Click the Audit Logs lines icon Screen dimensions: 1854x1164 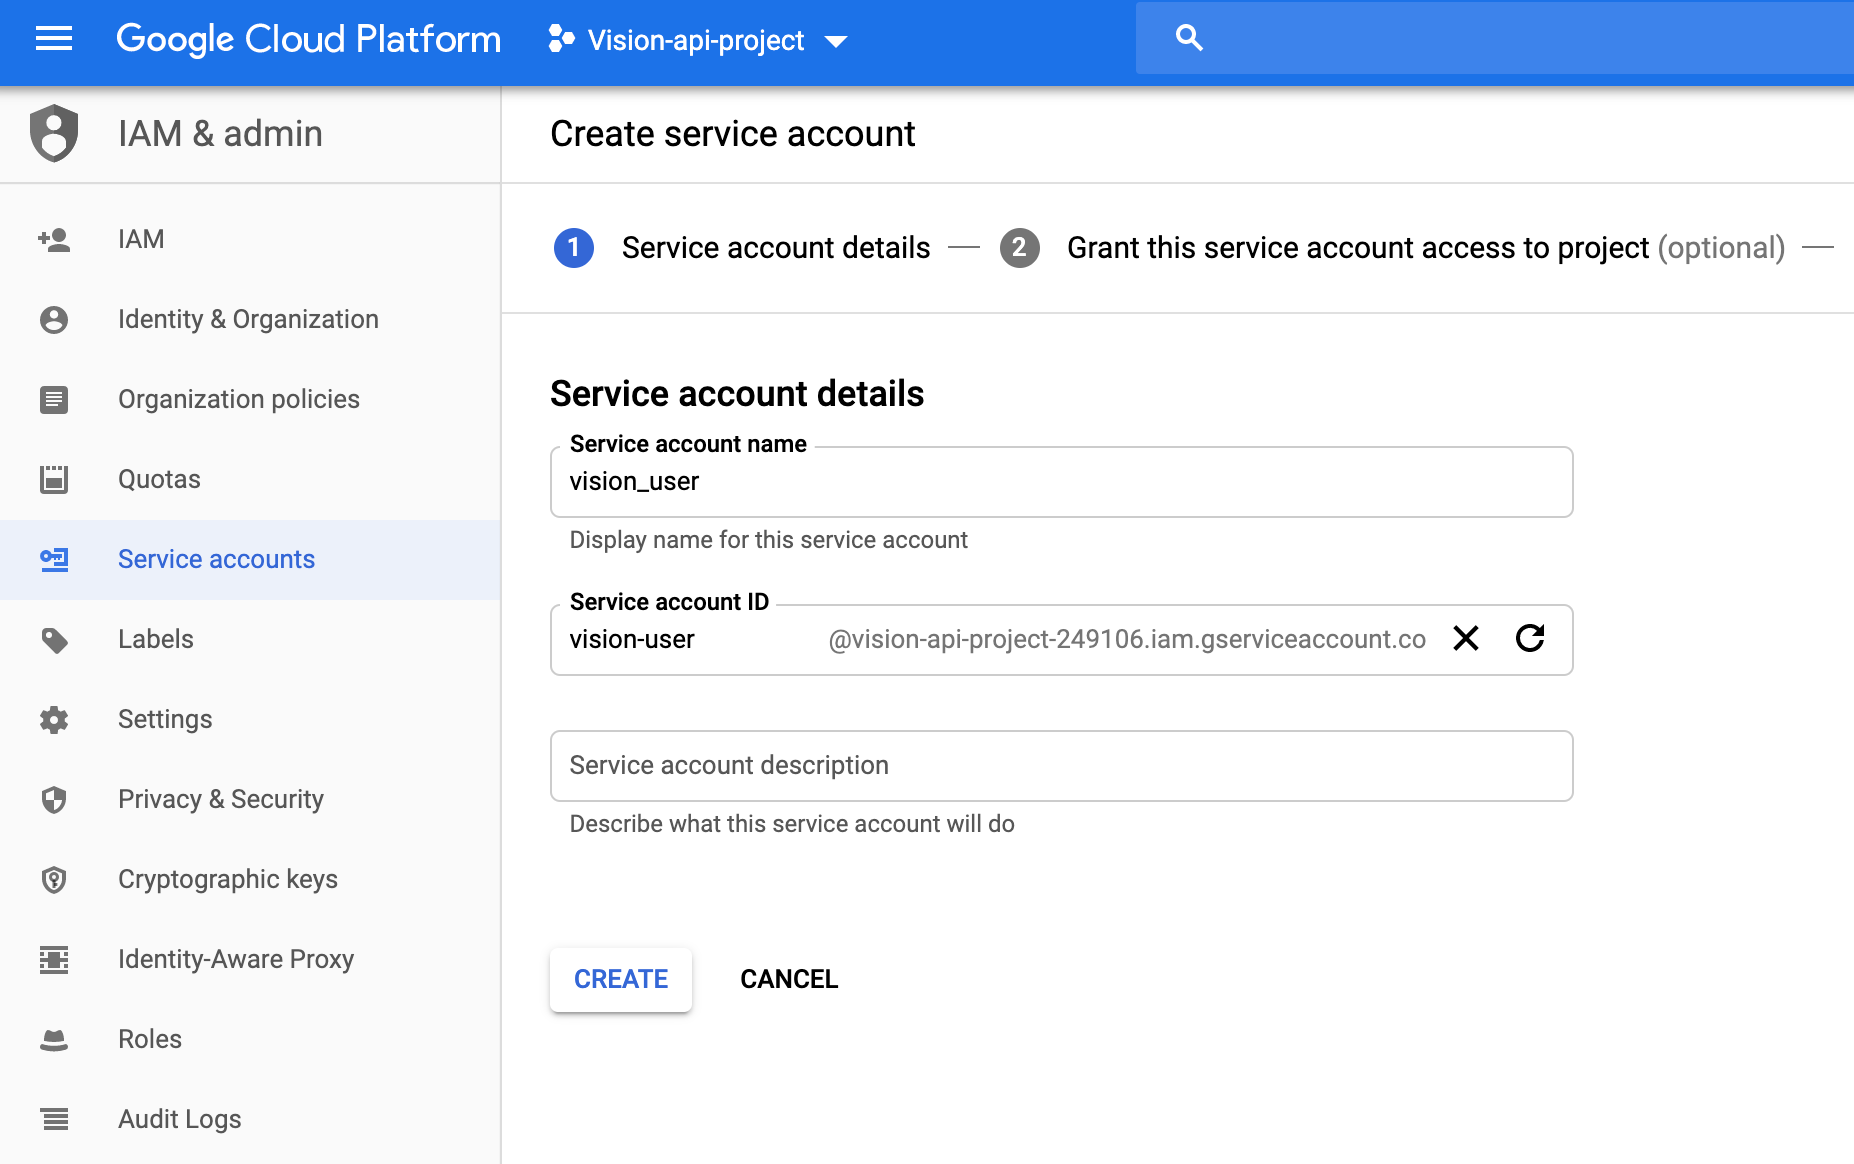54,1119
